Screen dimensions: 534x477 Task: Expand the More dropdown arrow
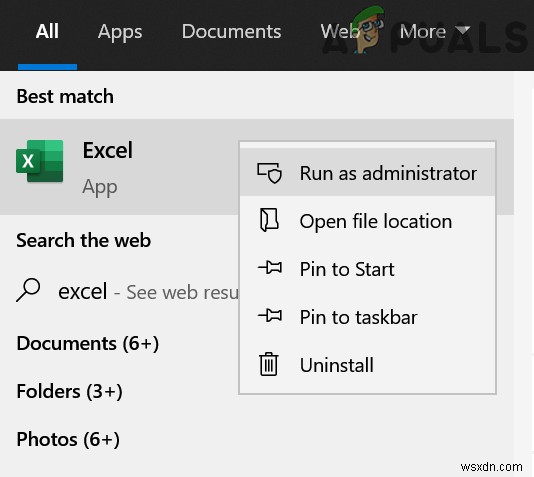pos(462,31)
